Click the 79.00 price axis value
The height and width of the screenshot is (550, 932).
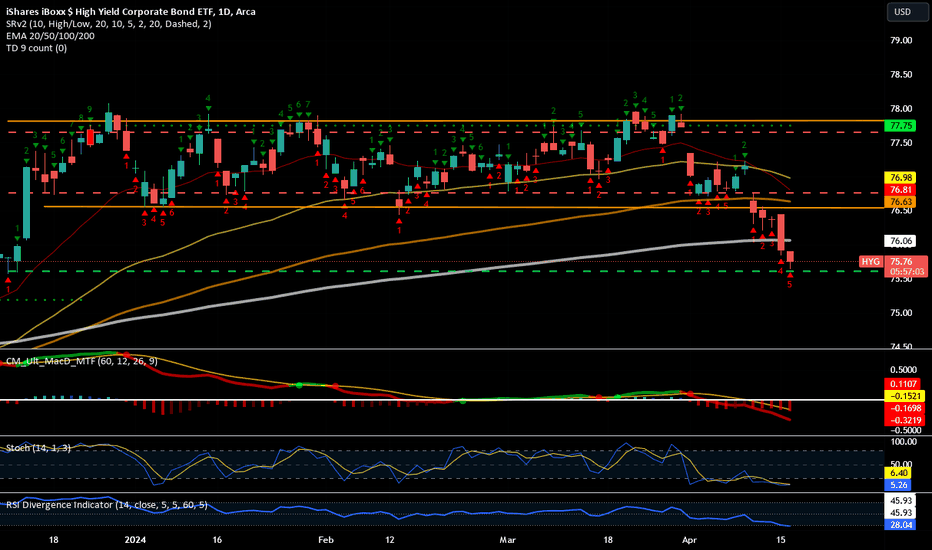coord(901,40)
